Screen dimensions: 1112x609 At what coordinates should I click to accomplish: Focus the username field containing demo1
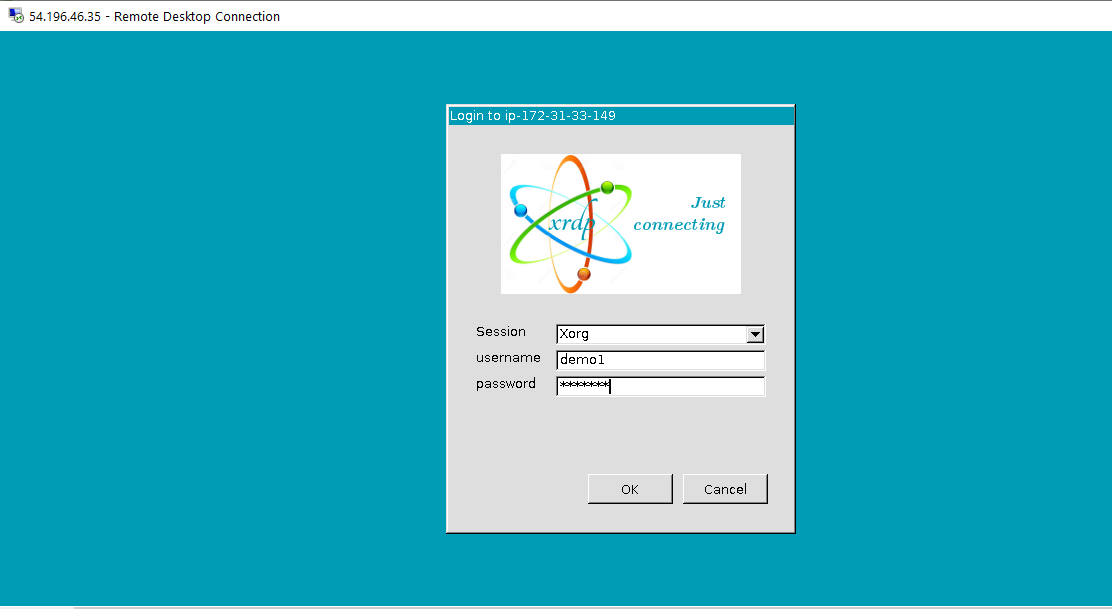point(660,360)
